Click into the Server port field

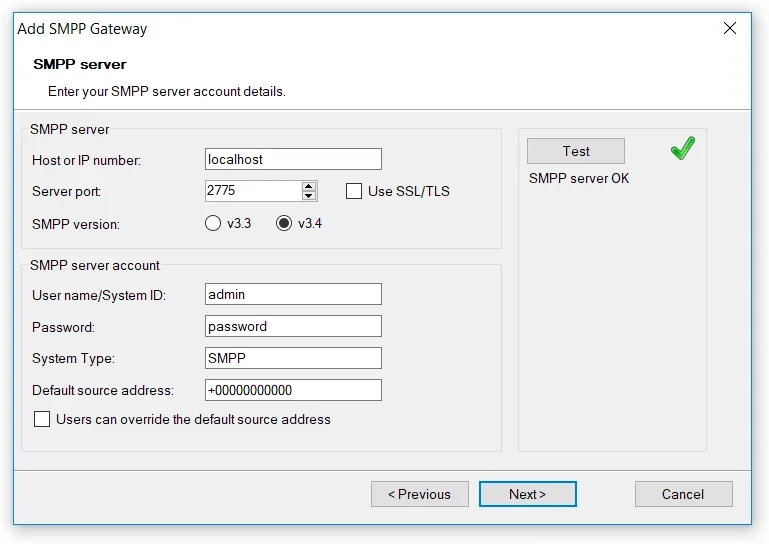[253, 191]
